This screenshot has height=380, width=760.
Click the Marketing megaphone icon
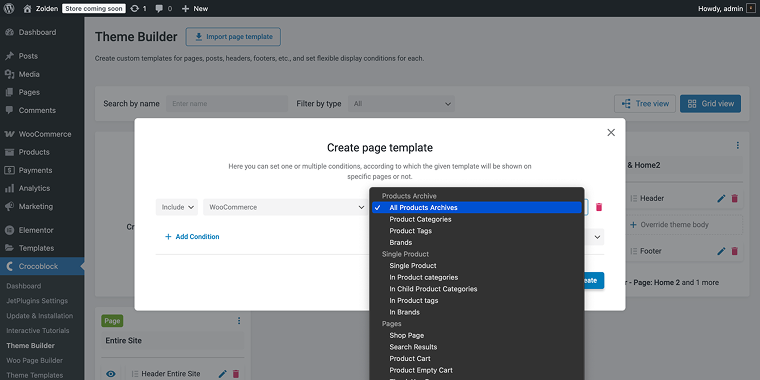(9, 206)
